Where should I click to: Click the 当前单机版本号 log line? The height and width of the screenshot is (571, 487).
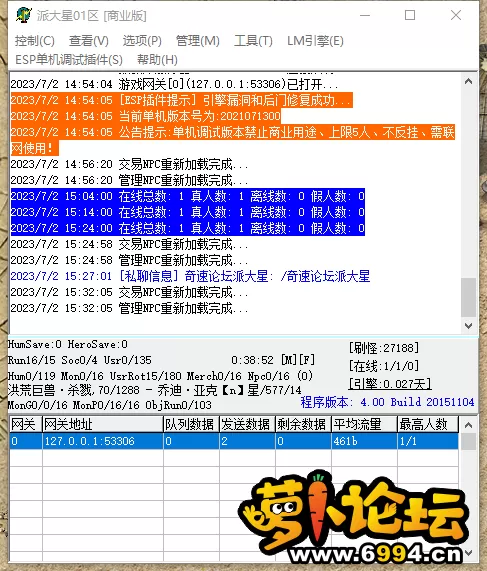(146, 116)
